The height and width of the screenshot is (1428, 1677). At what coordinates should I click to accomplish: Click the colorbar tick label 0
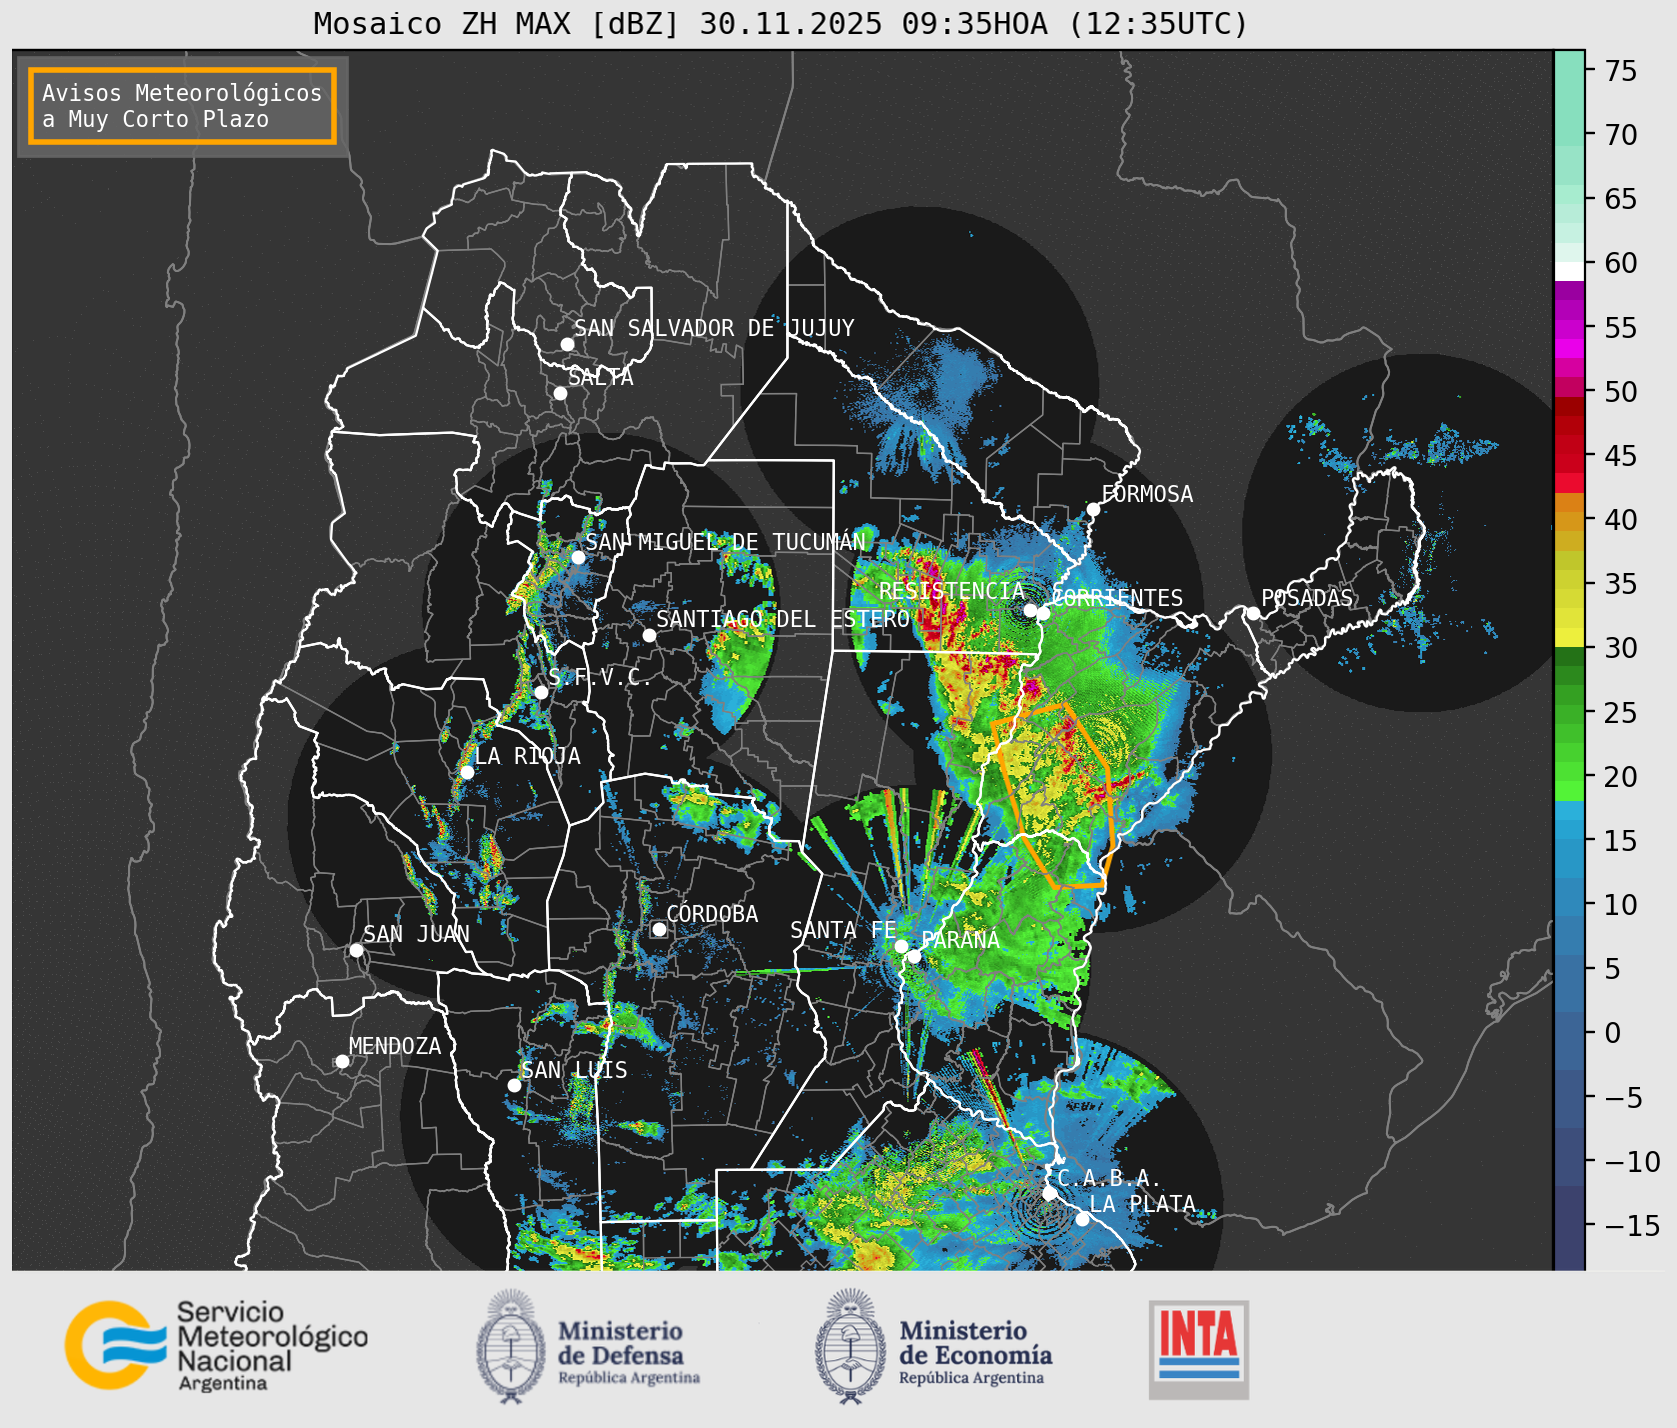coord(1613,1033)
